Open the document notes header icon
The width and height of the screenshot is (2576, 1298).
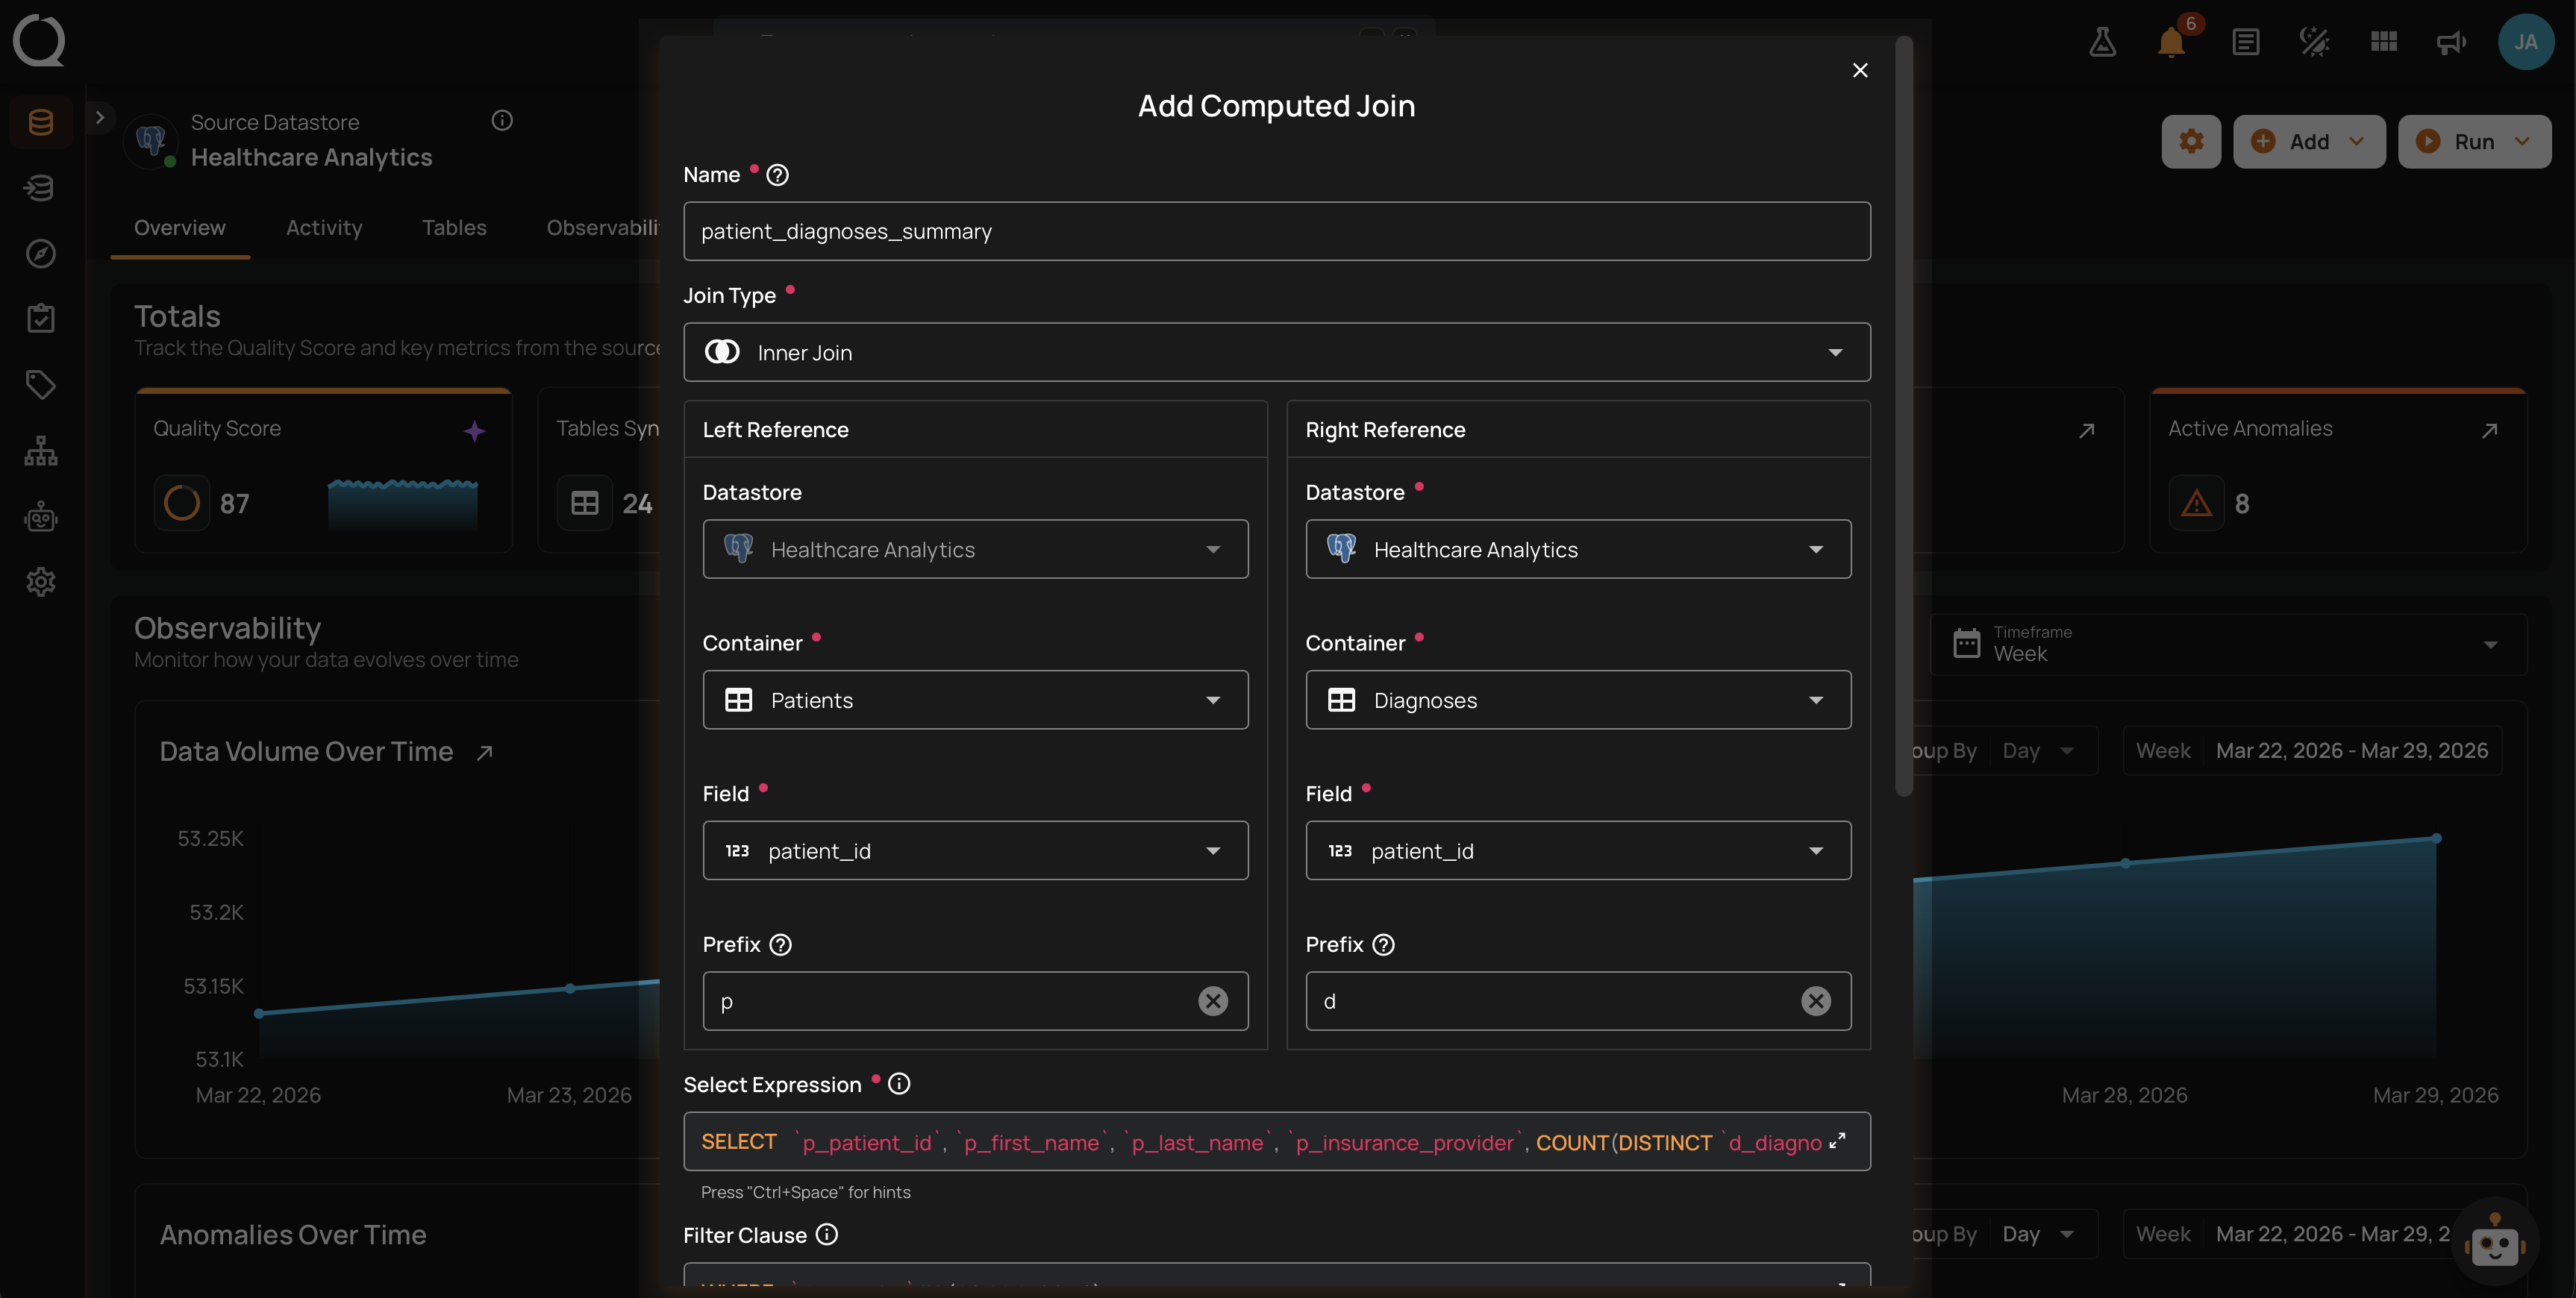click(2245, 42)
